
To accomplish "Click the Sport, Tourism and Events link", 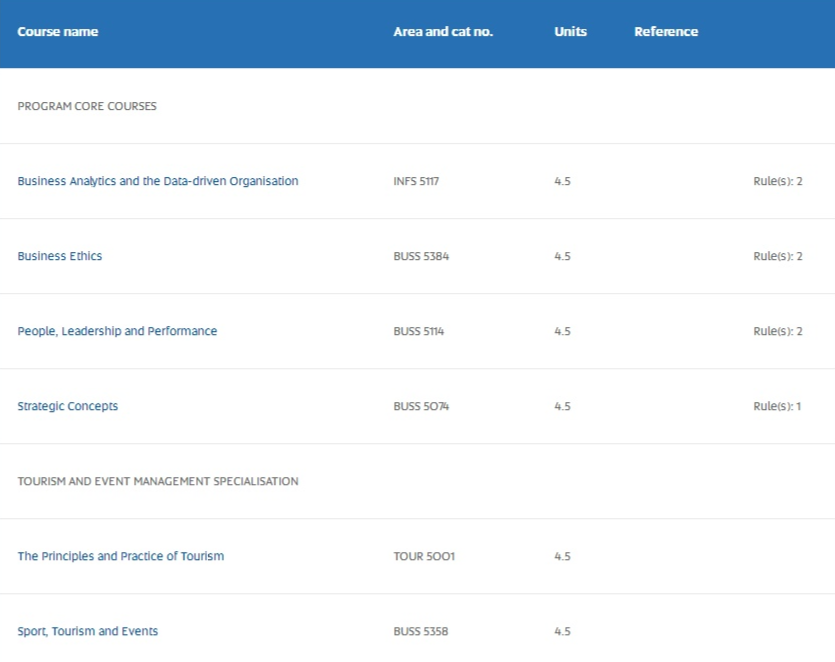I will (88, 631).
